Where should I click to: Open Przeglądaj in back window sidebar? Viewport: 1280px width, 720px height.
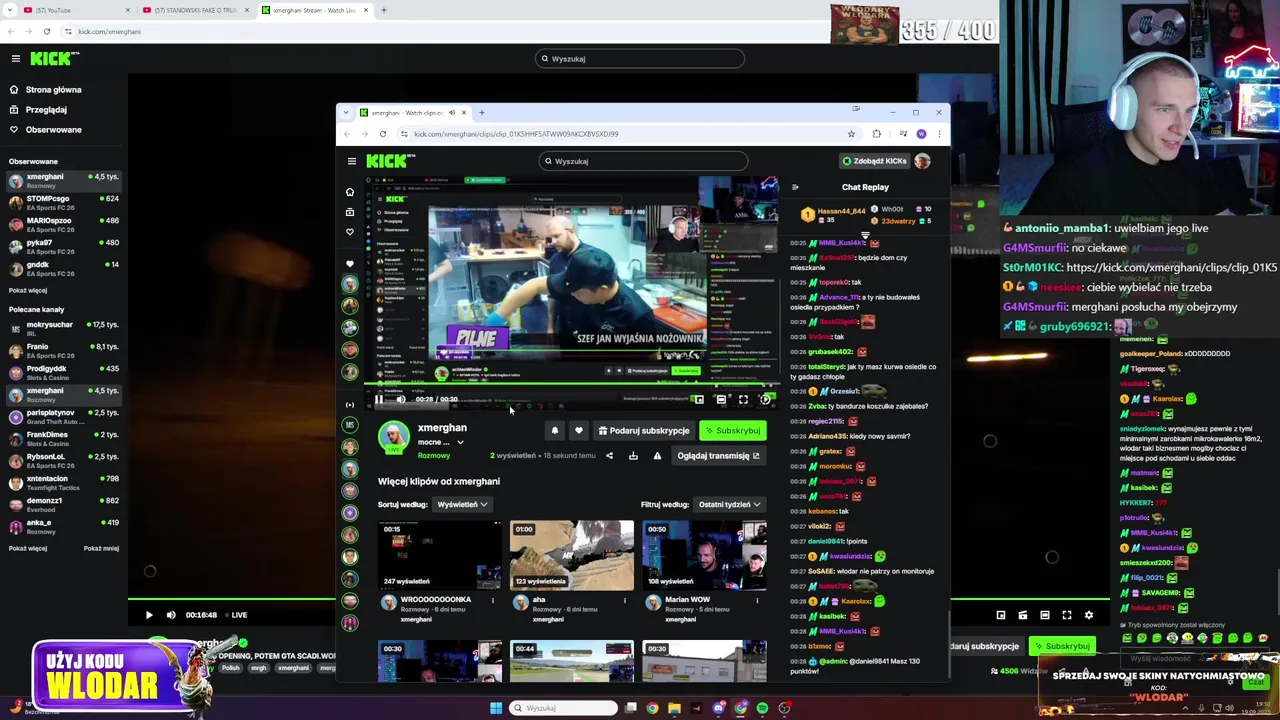(46, 110)
